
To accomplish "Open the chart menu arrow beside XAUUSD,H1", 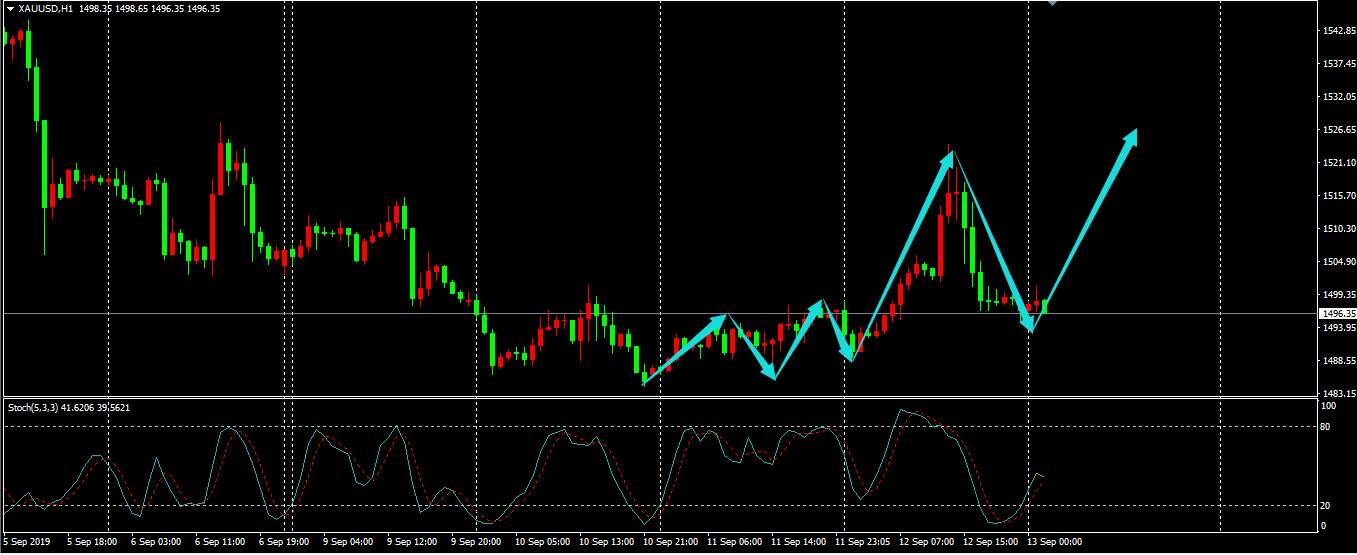I will pyautogui.click(x=11, y=8).
